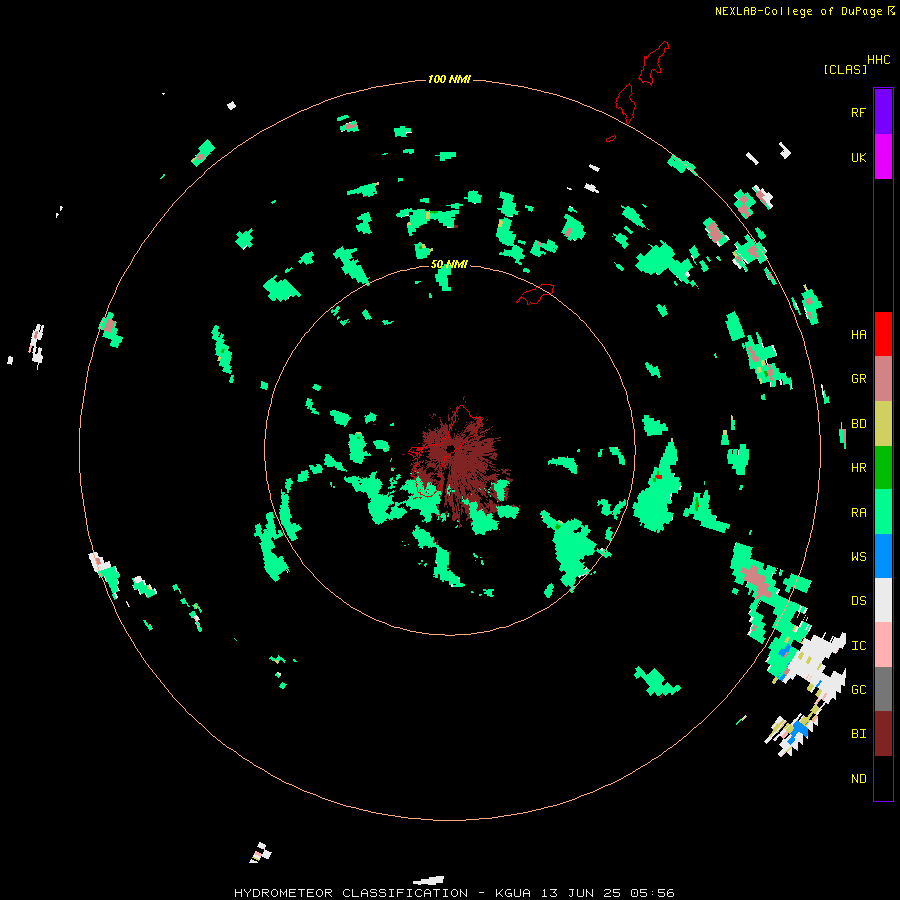The height and width of the screenshot is (900, 900).
Task: Pick the RA rain green swatch
Action: 883,512
